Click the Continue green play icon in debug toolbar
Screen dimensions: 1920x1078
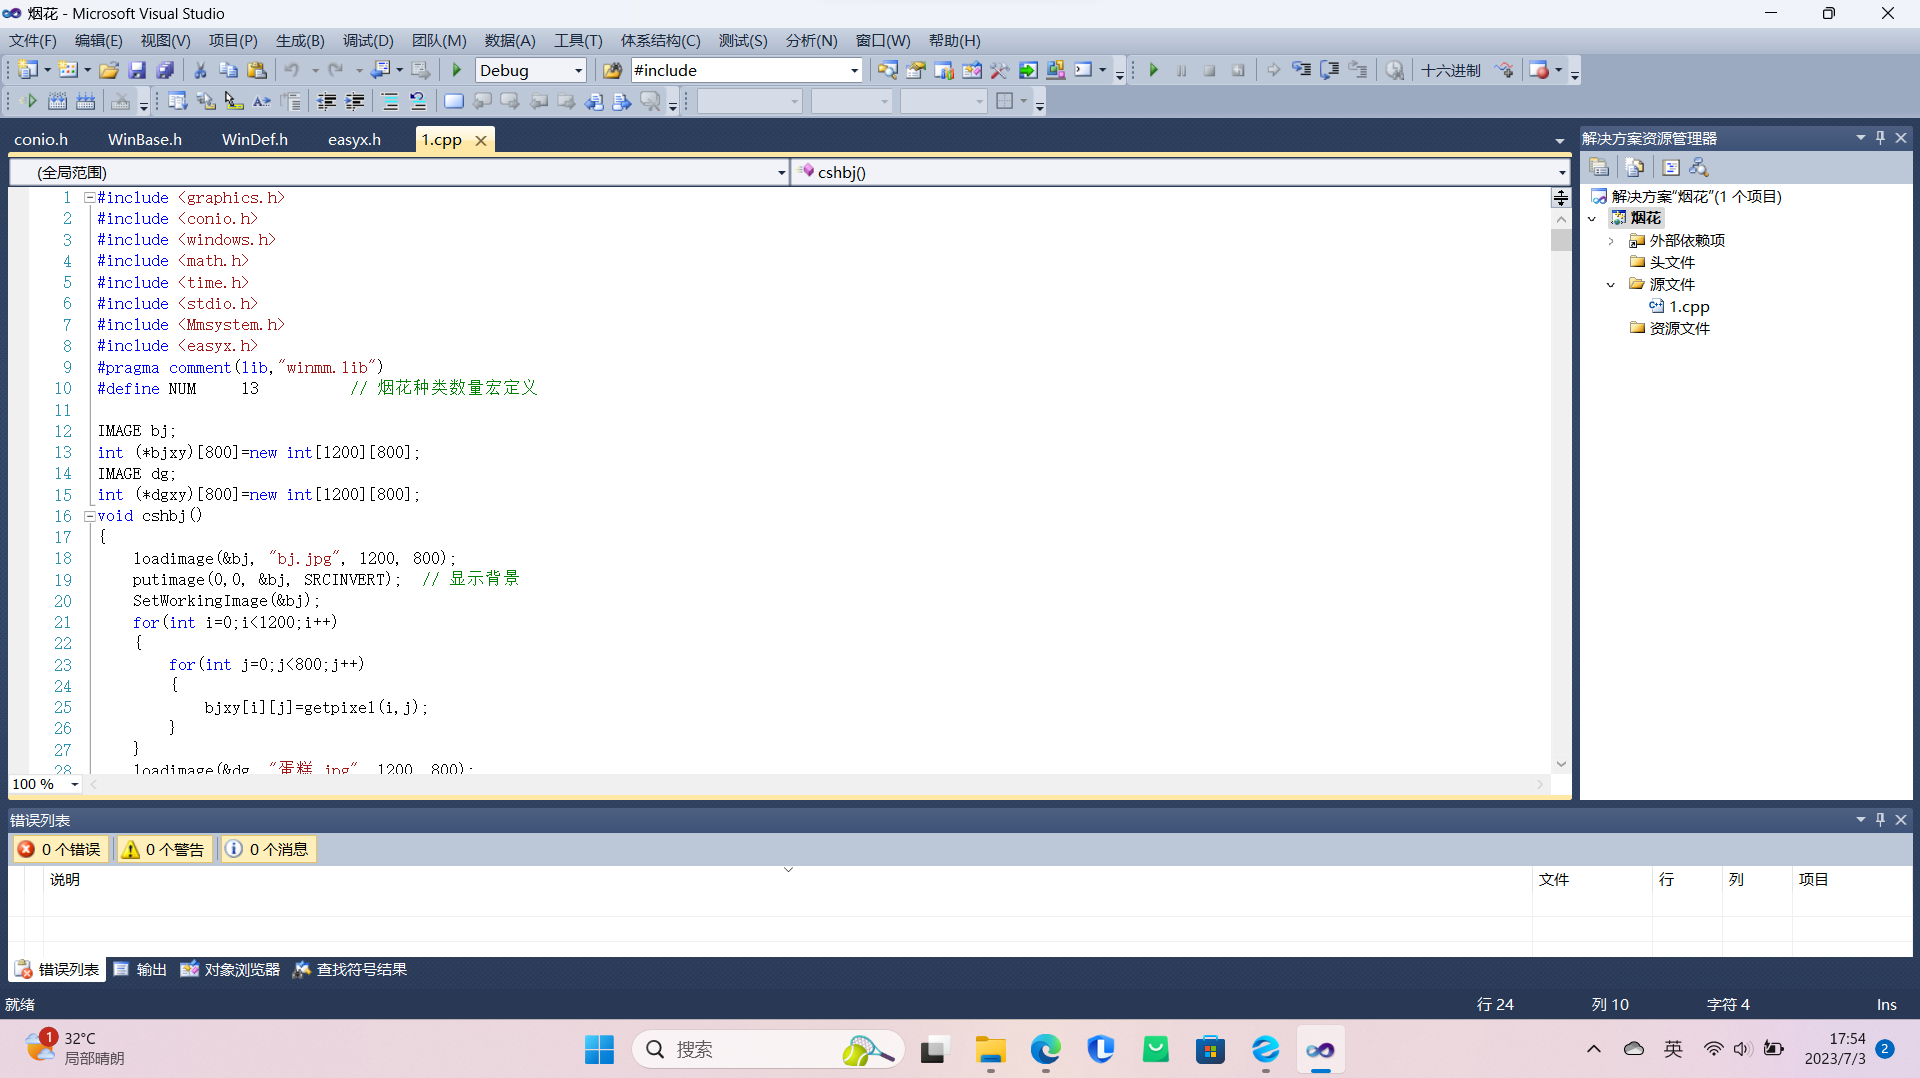tap(1153, 70)
